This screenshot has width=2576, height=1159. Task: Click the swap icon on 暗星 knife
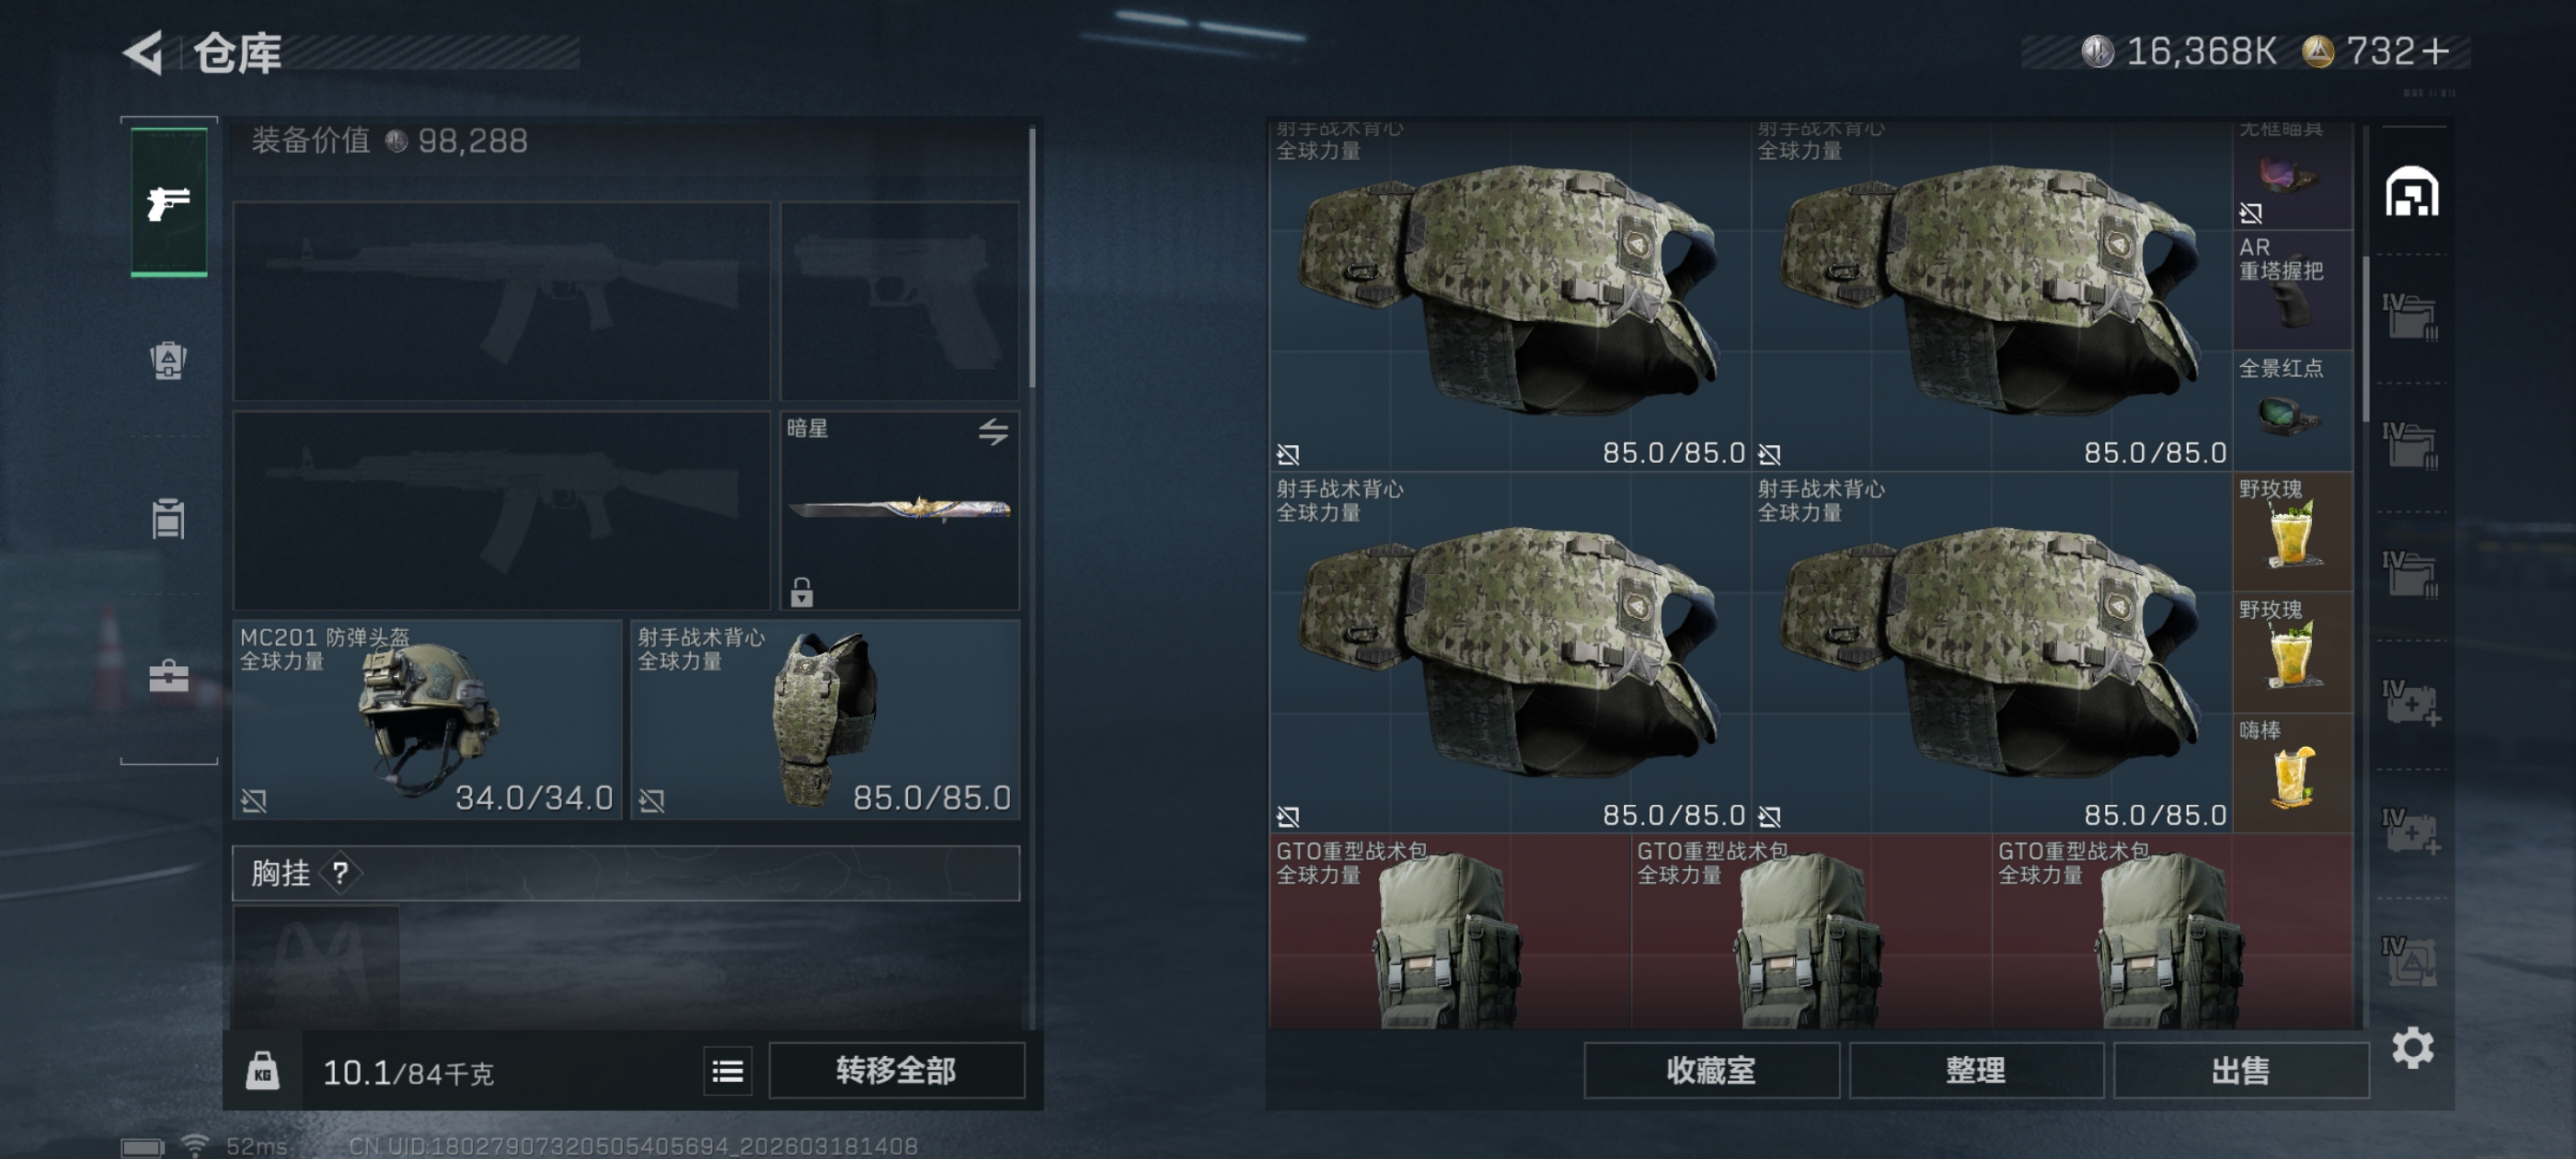tap(993, 432)
